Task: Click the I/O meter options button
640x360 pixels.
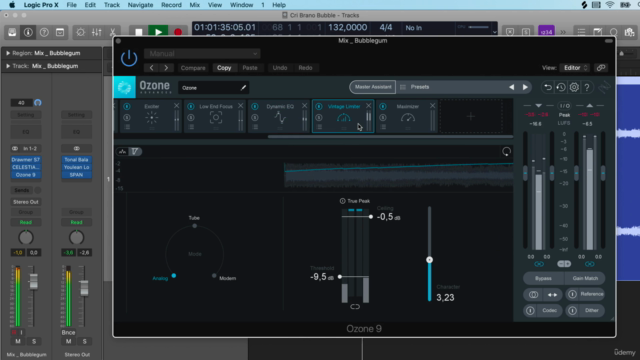Action: click(564, 106)
